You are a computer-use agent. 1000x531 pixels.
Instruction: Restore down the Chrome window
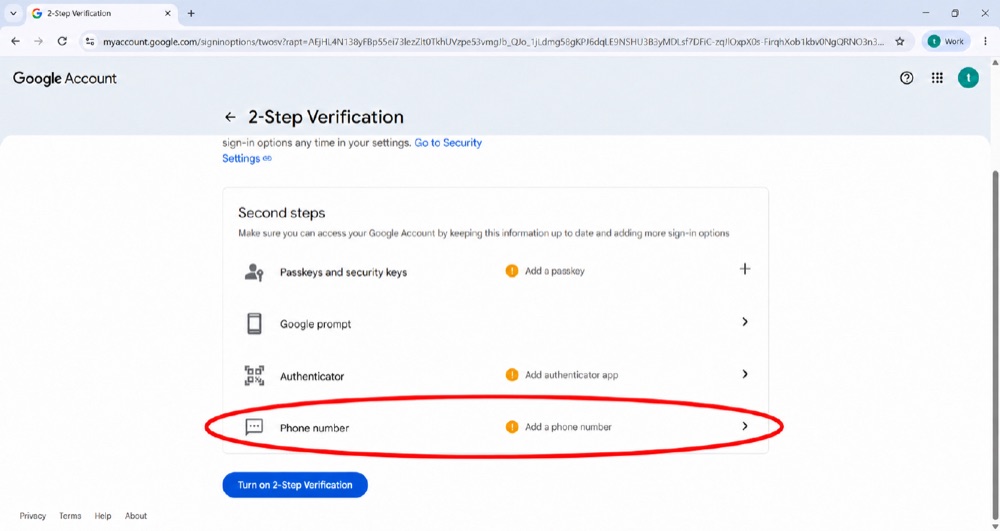[x=955, y=13]
